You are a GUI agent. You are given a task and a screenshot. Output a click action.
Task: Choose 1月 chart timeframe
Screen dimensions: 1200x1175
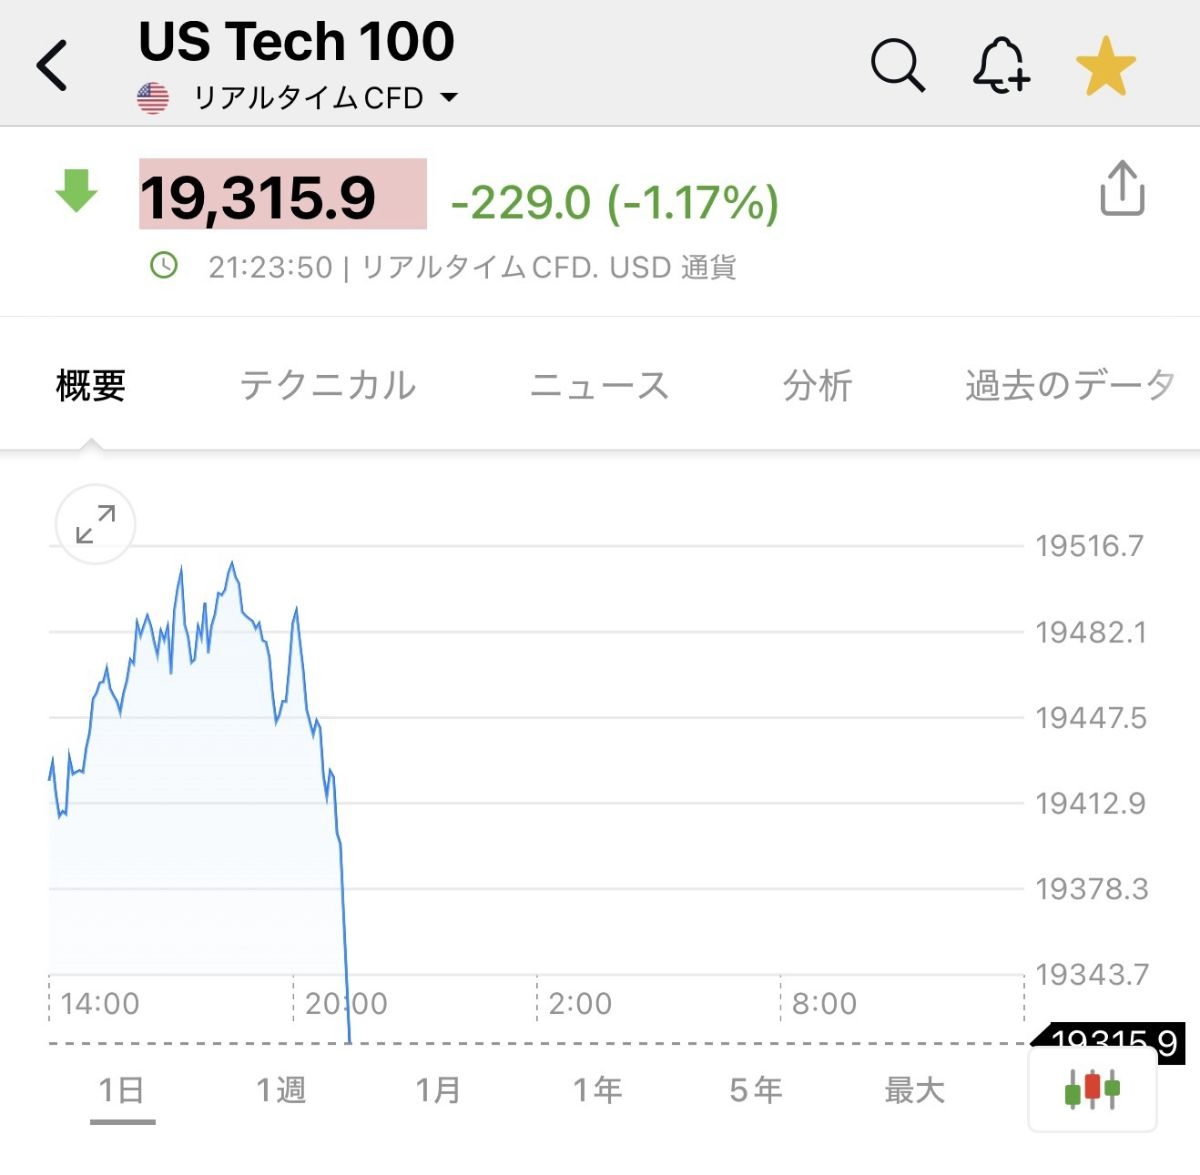coord(438,1089)
